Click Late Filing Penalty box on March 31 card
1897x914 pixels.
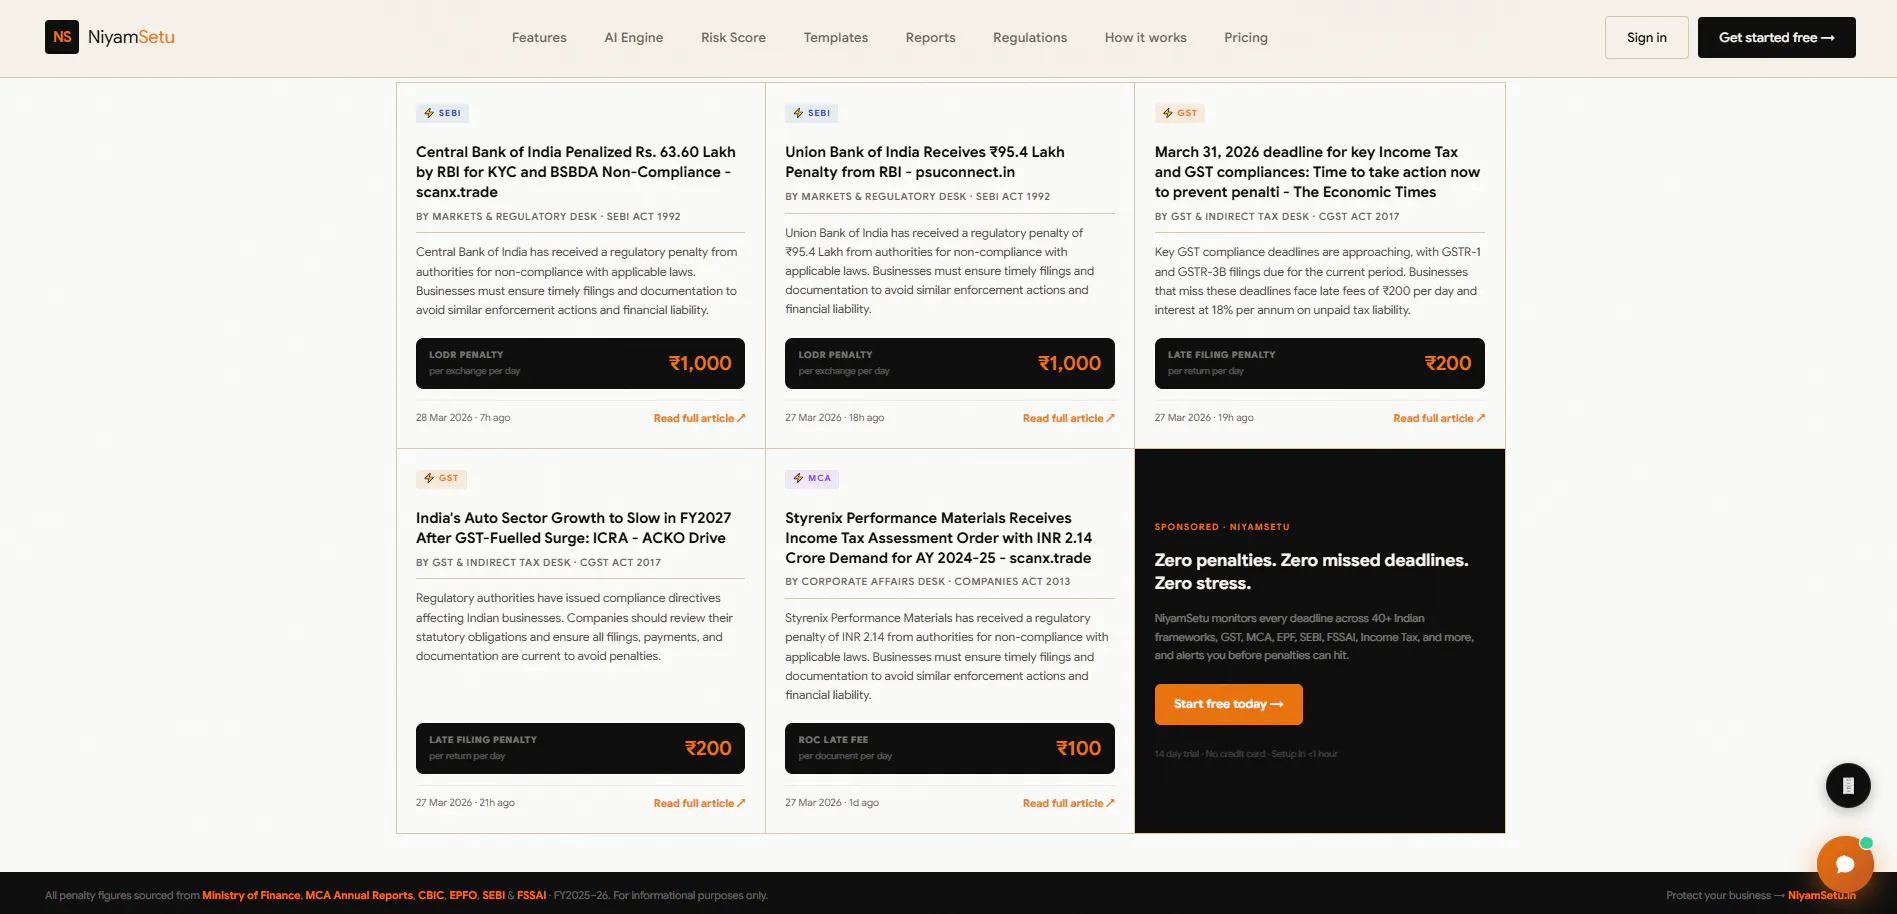1320,363
